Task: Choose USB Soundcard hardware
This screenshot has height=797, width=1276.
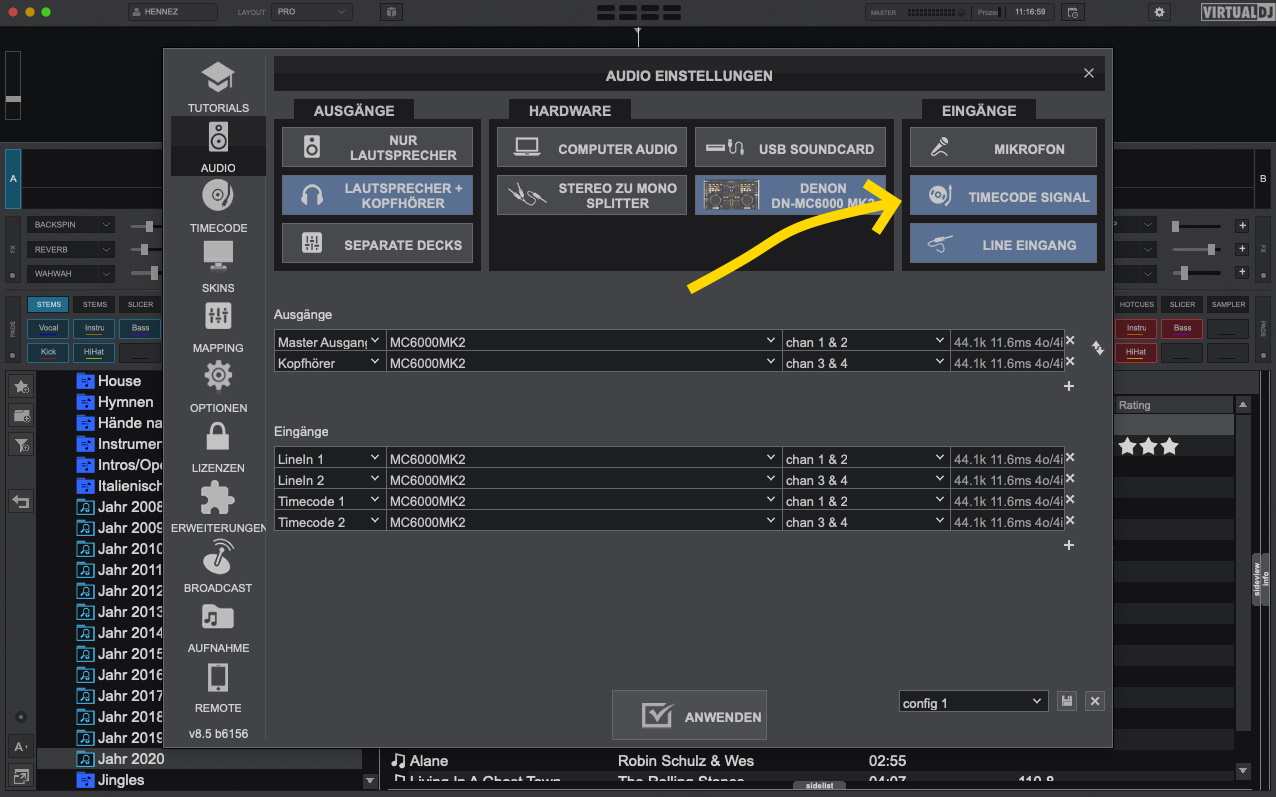Action: tap(790, 148)
